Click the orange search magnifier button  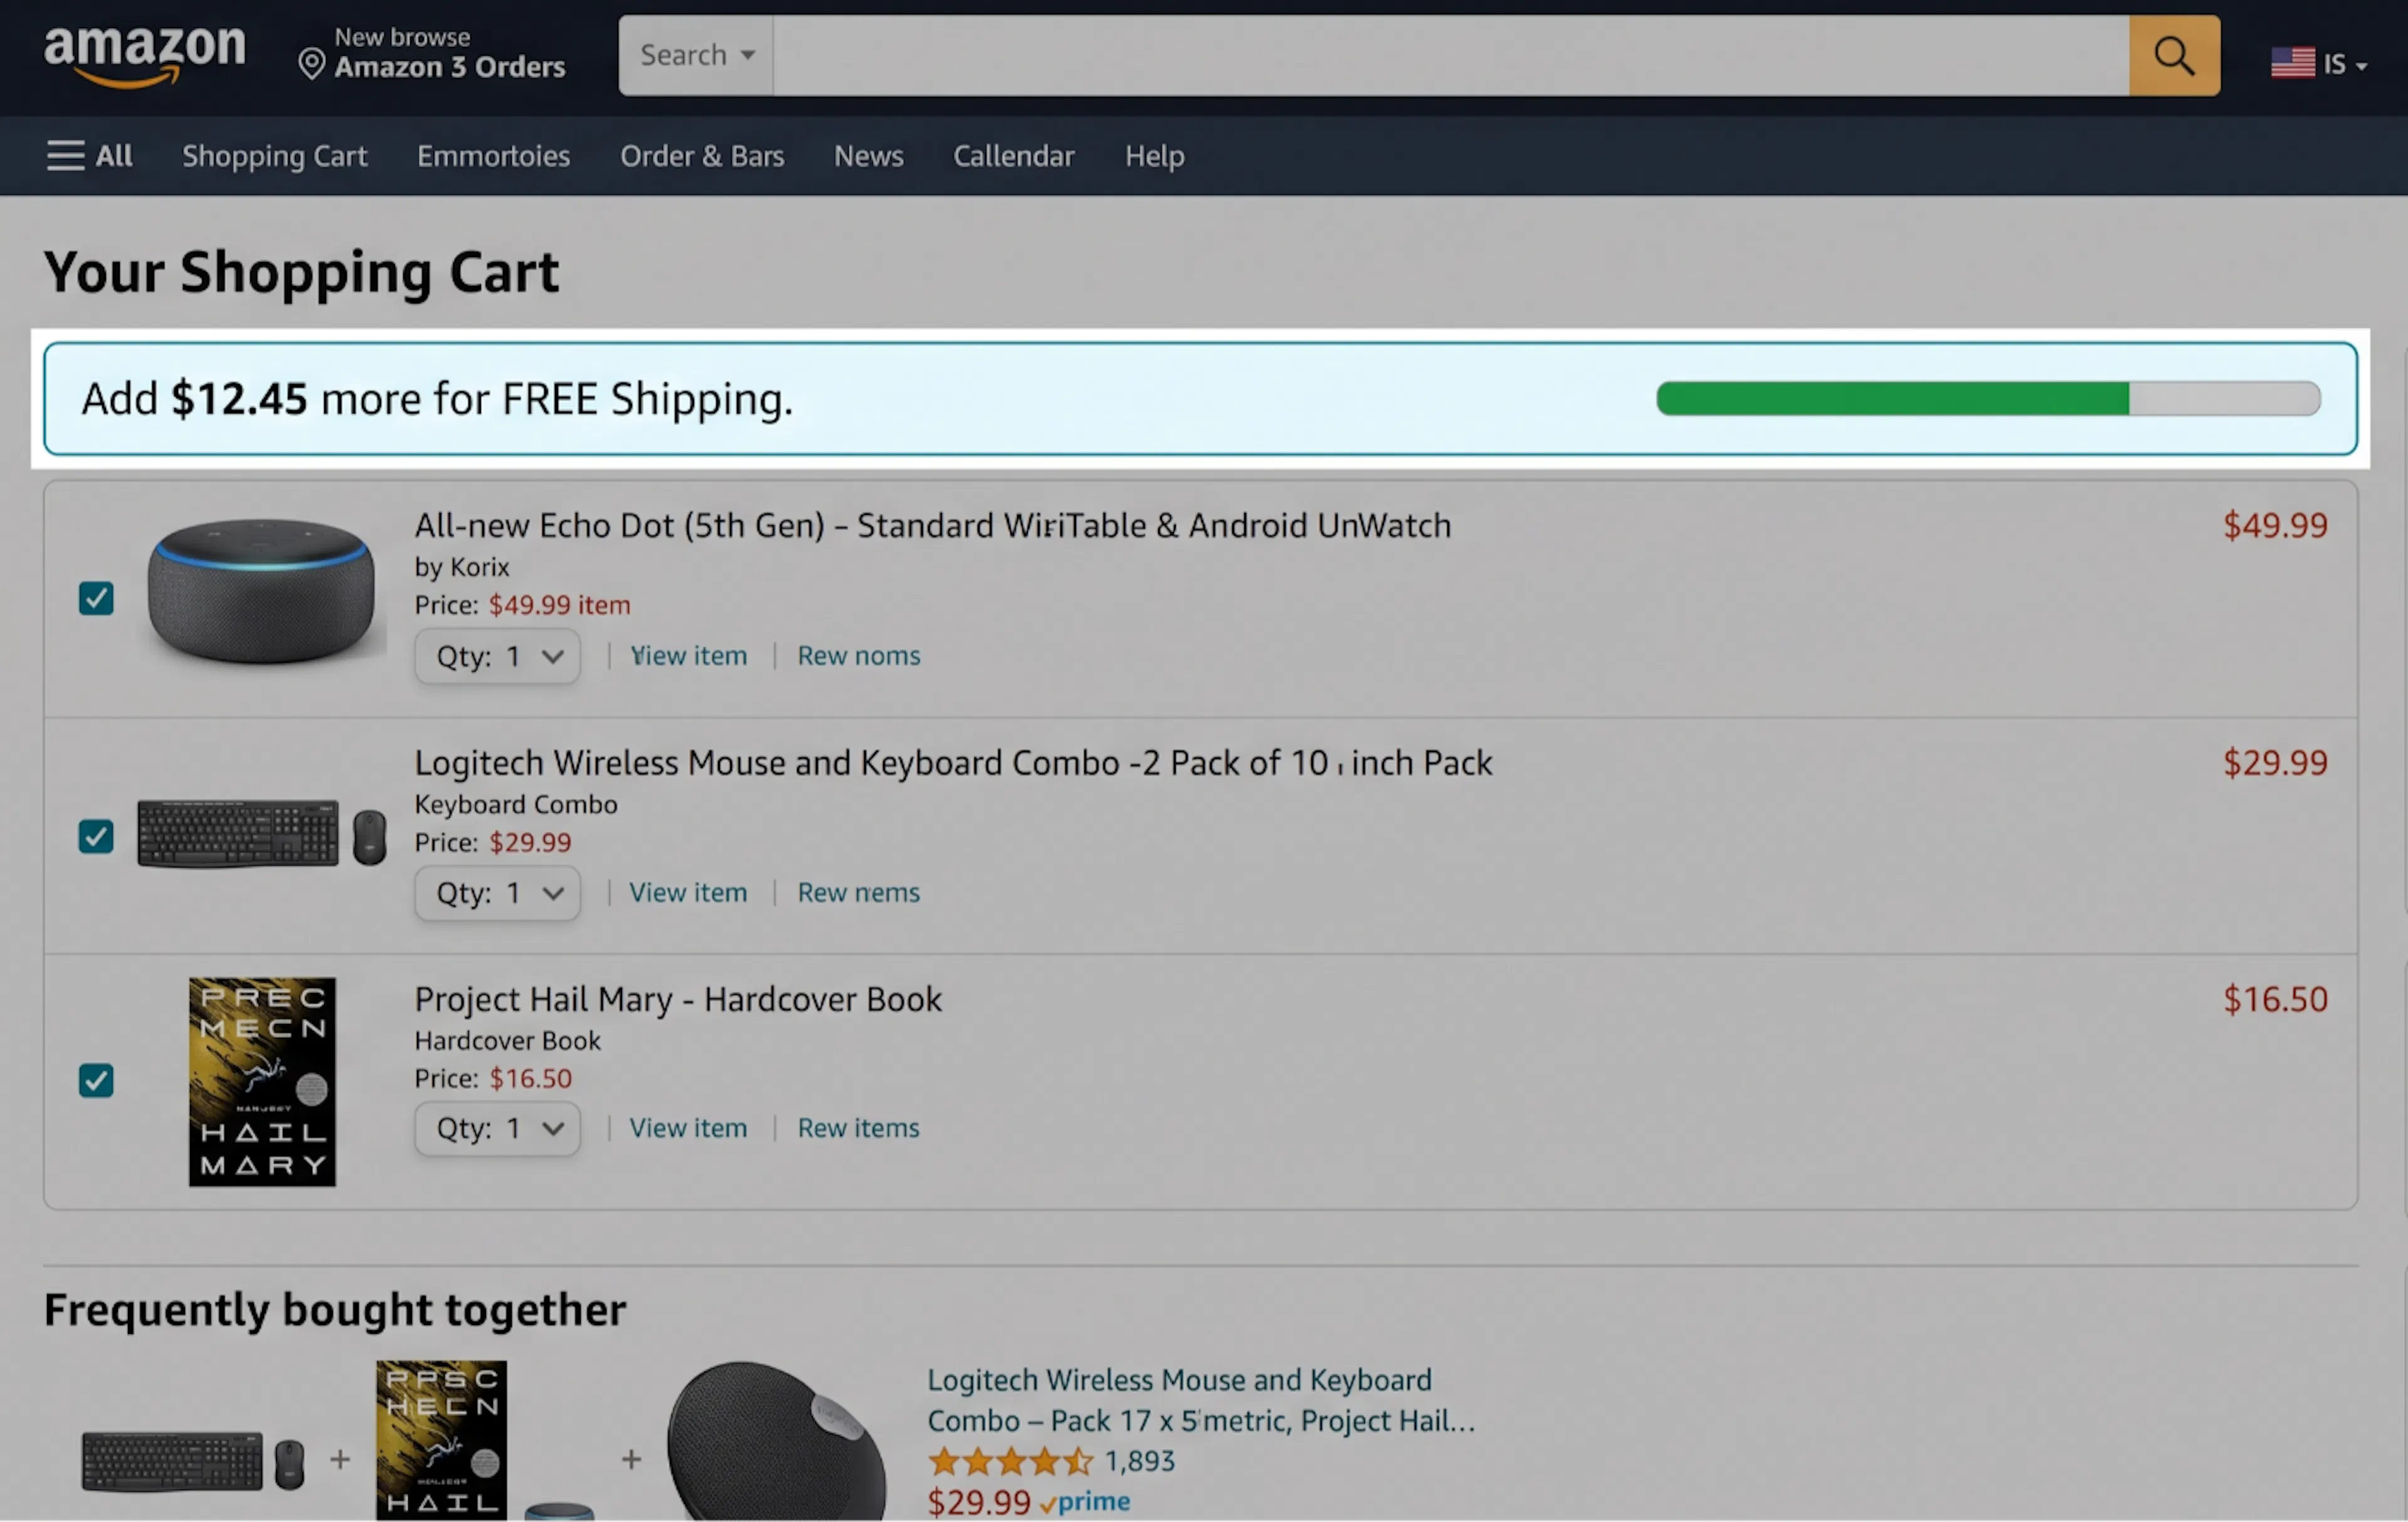pos(2174,56)
